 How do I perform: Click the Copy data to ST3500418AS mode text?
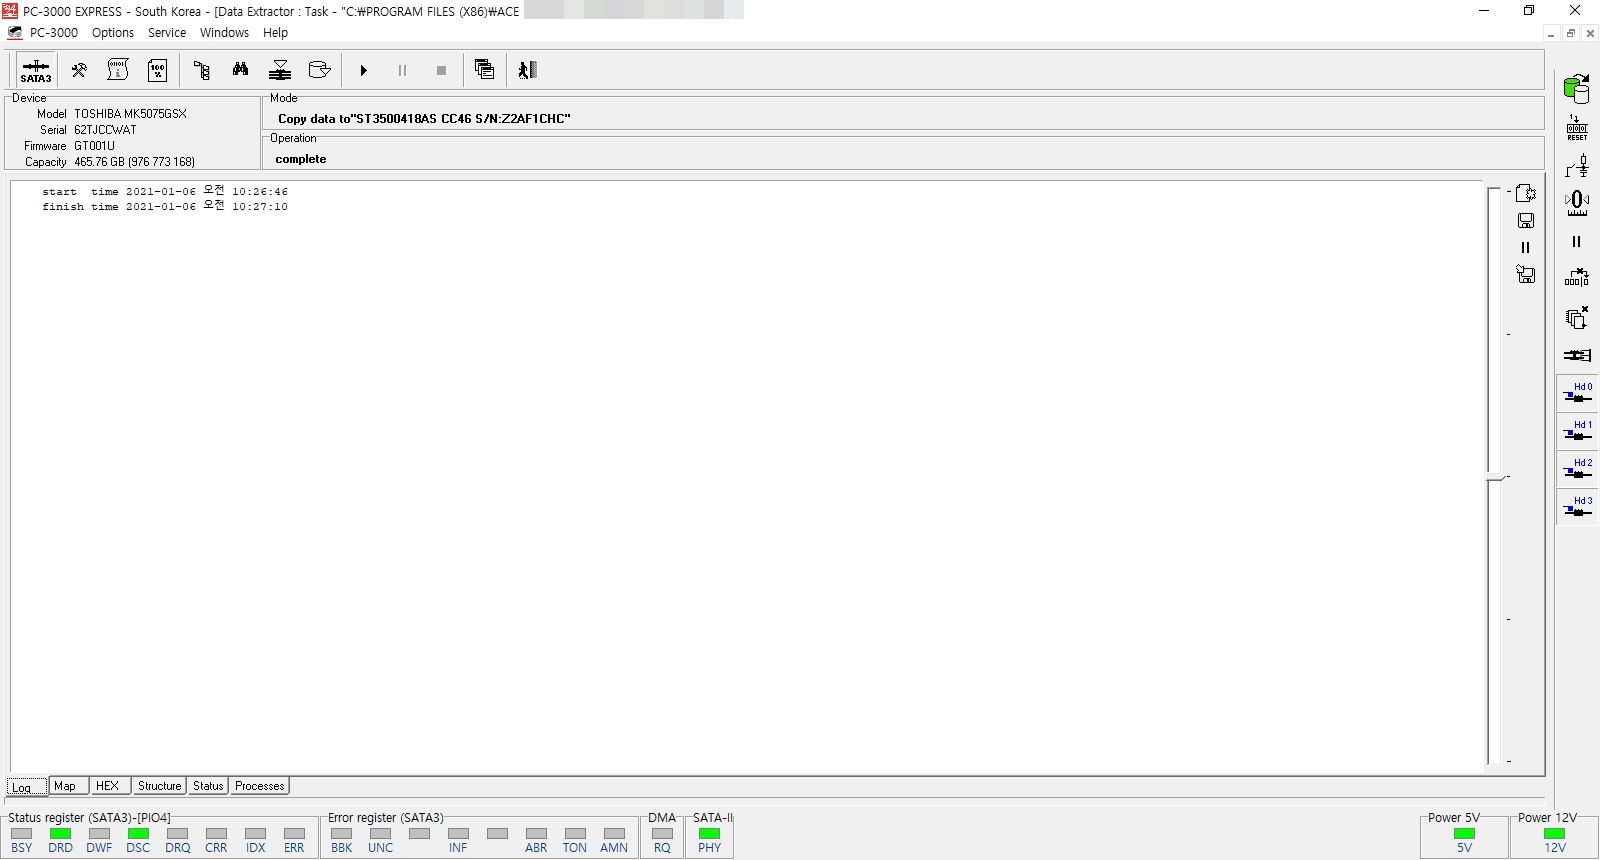pyautogui.click(x=424, y=119)
